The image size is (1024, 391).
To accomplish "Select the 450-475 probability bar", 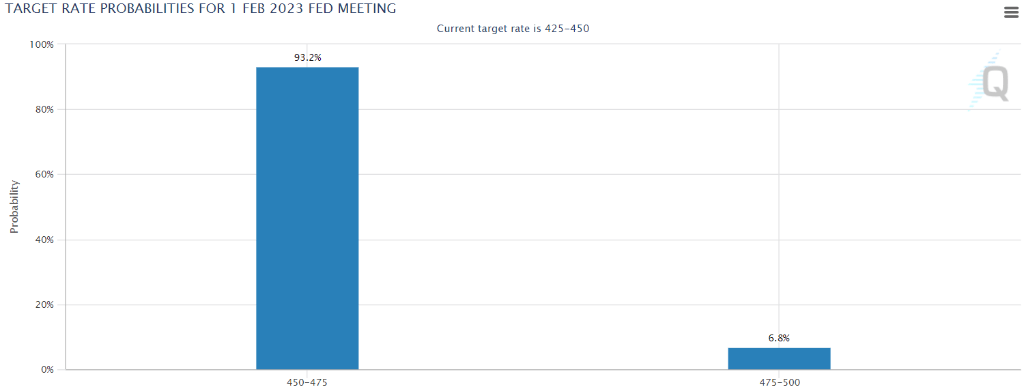I will [307, 219].
